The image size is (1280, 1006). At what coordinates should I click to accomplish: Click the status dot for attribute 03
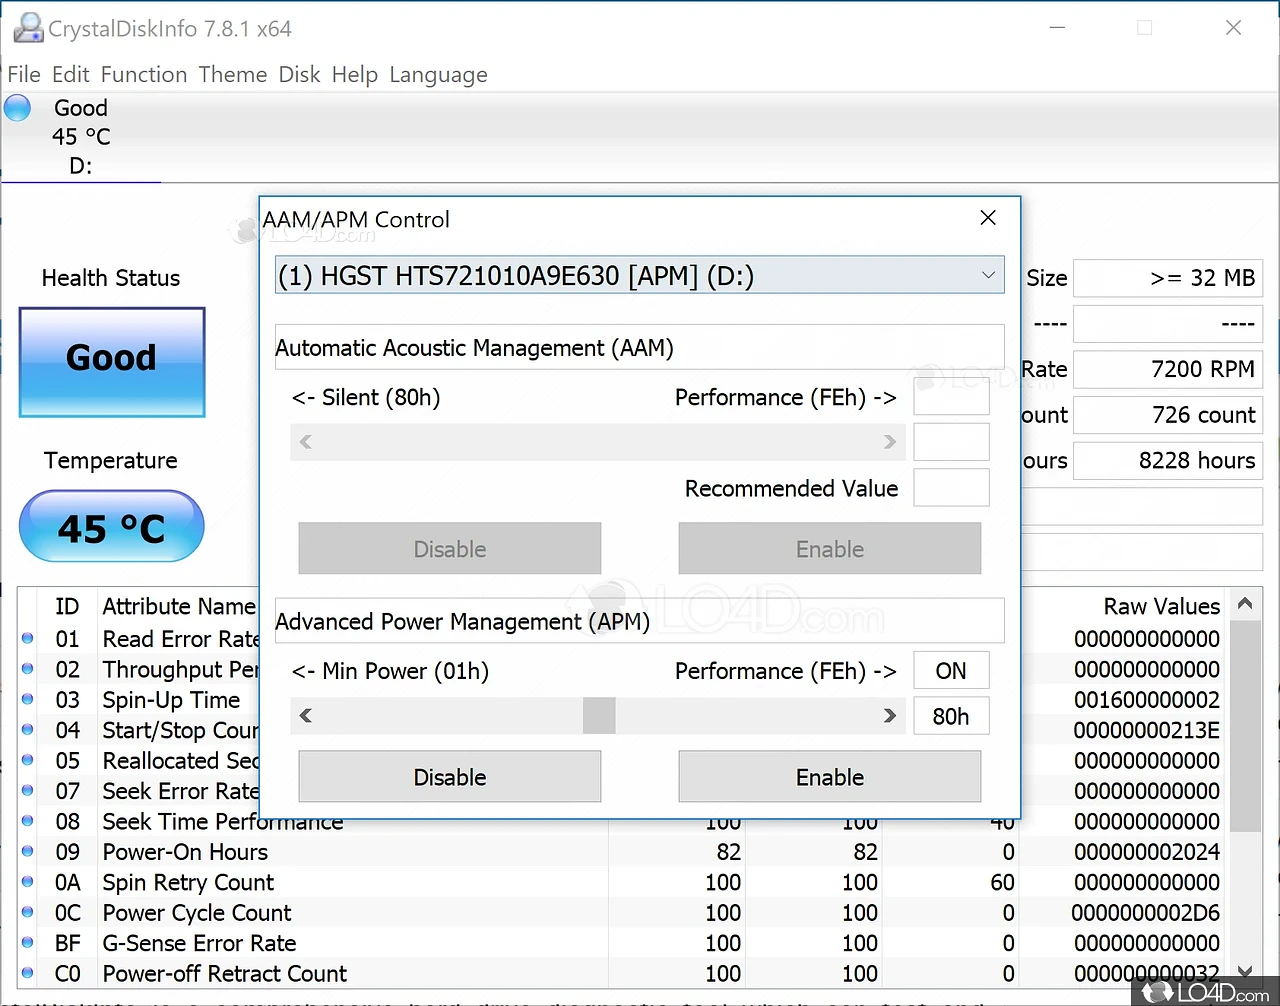point(28,699)
